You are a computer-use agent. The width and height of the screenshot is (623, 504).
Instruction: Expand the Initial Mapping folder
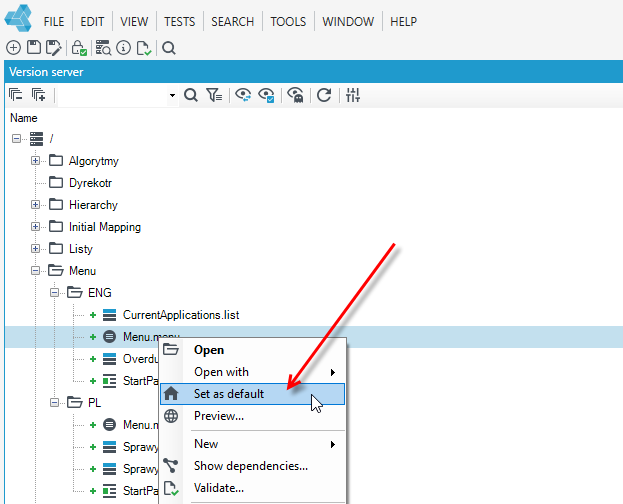(35, 227)
